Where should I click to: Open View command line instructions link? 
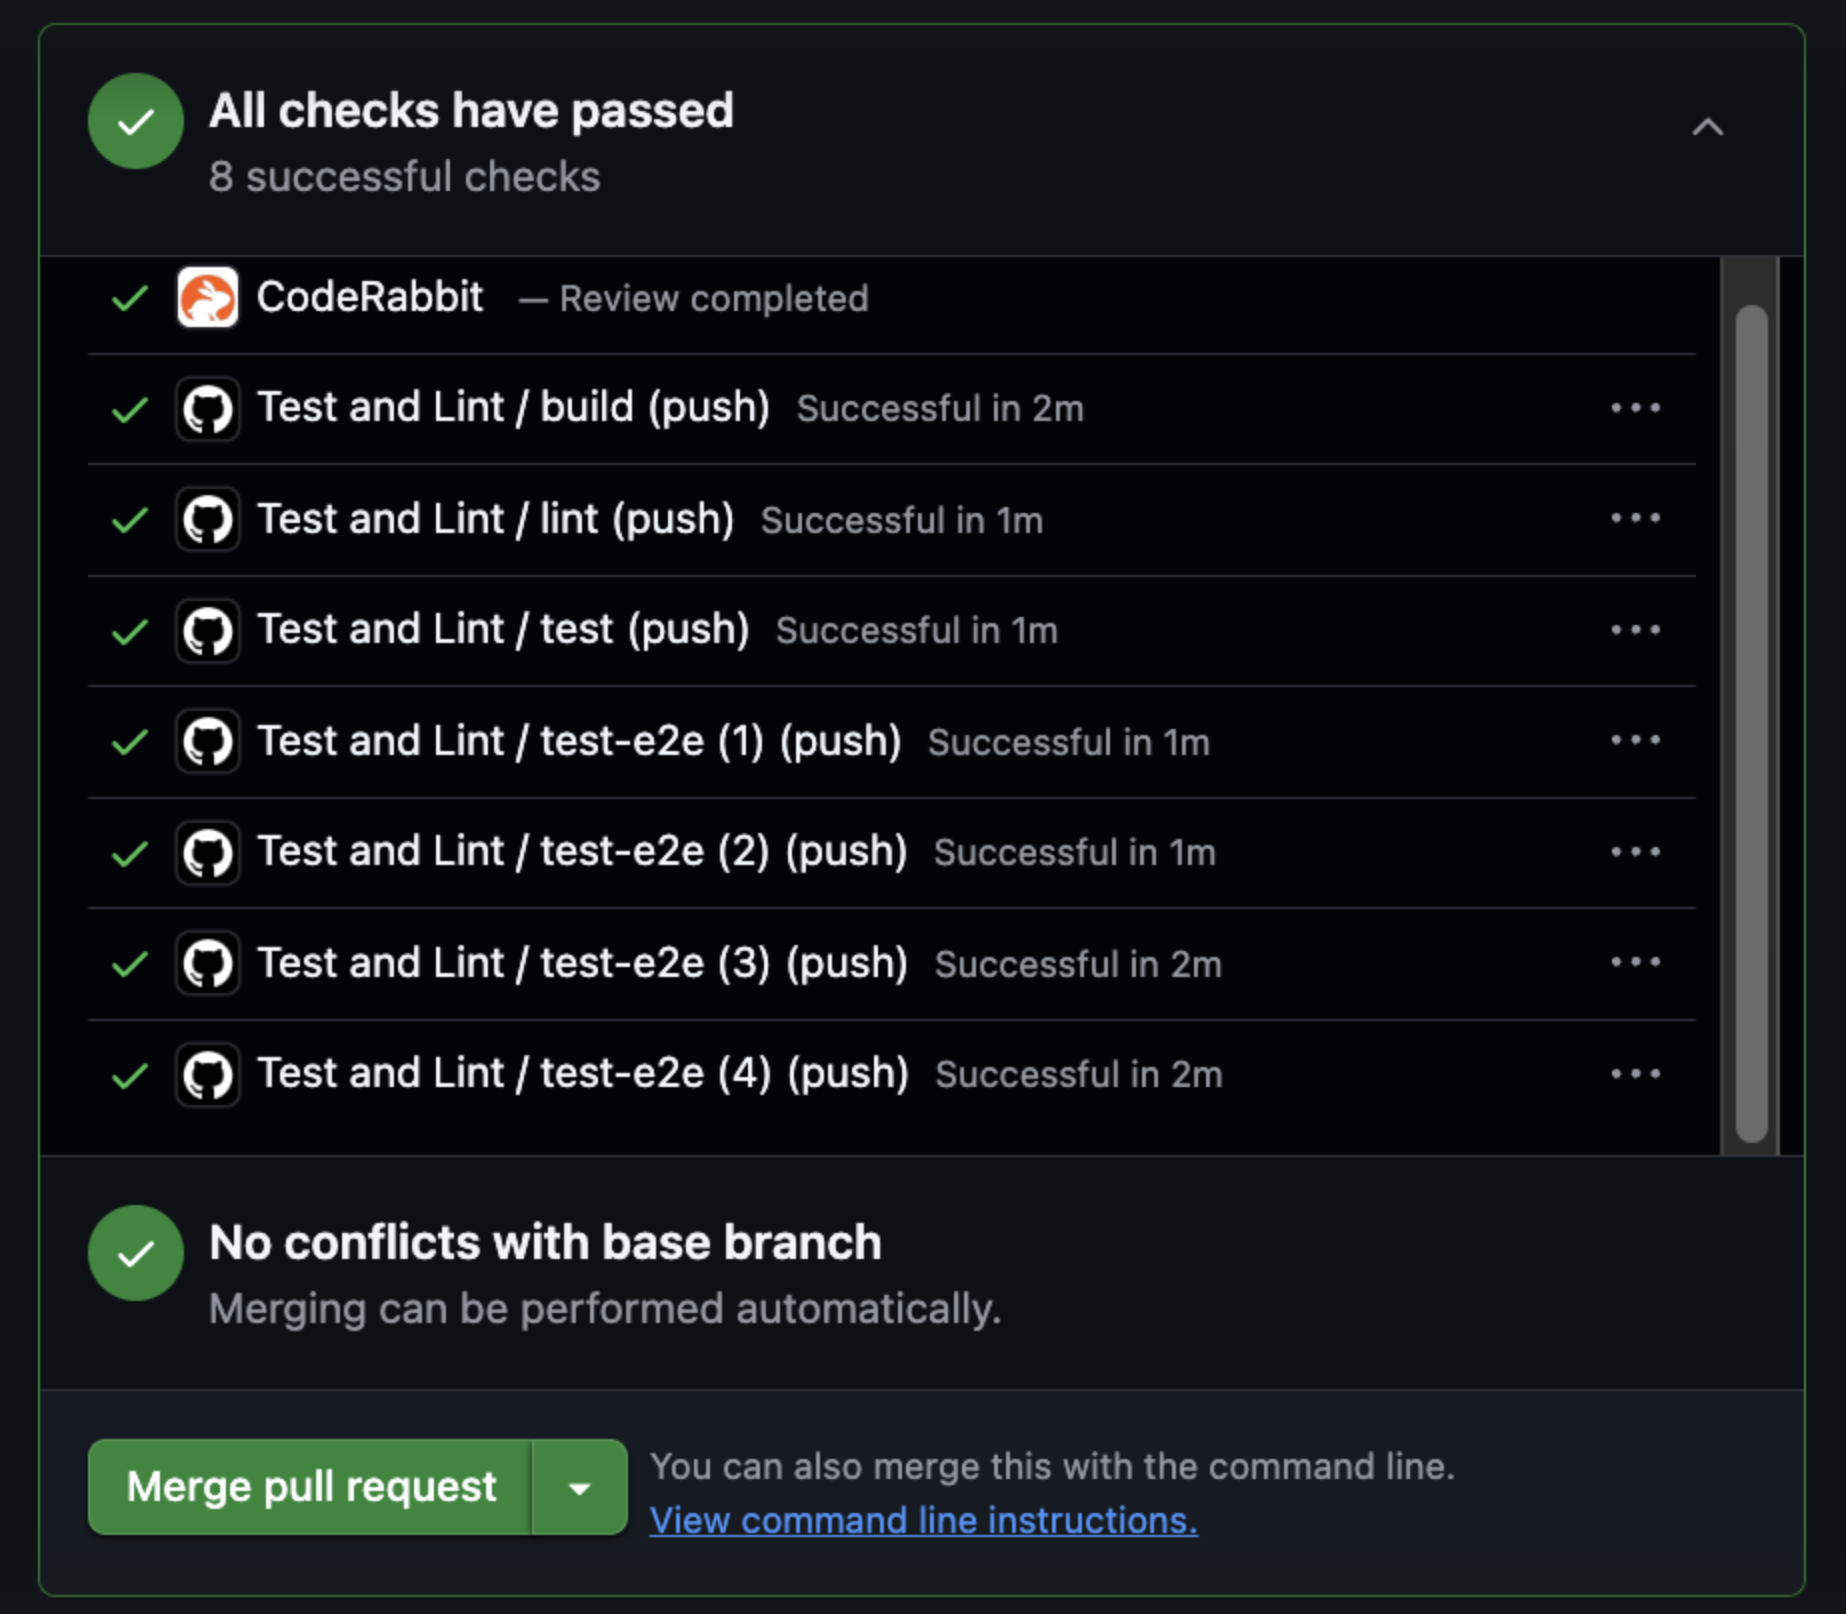(923, 1520)
